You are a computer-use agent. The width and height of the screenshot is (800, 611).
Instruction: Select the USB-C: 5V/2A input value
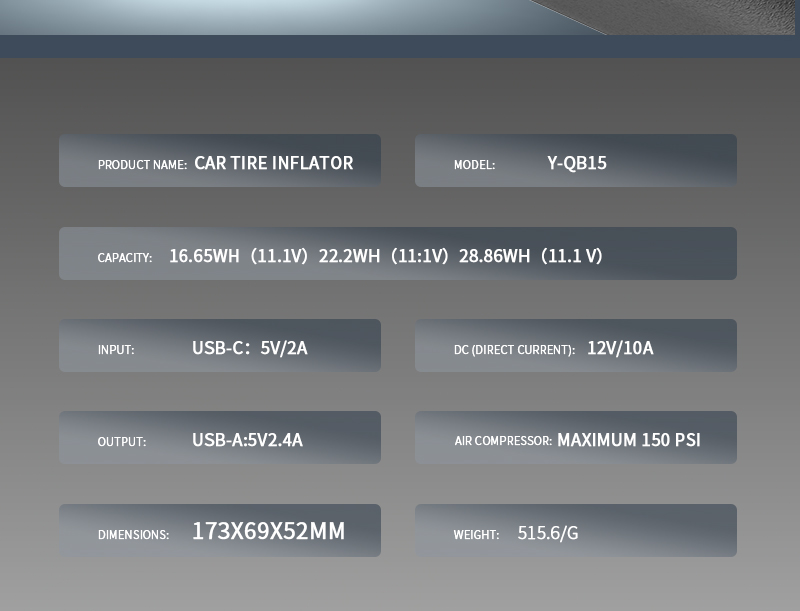pos(250,348)
